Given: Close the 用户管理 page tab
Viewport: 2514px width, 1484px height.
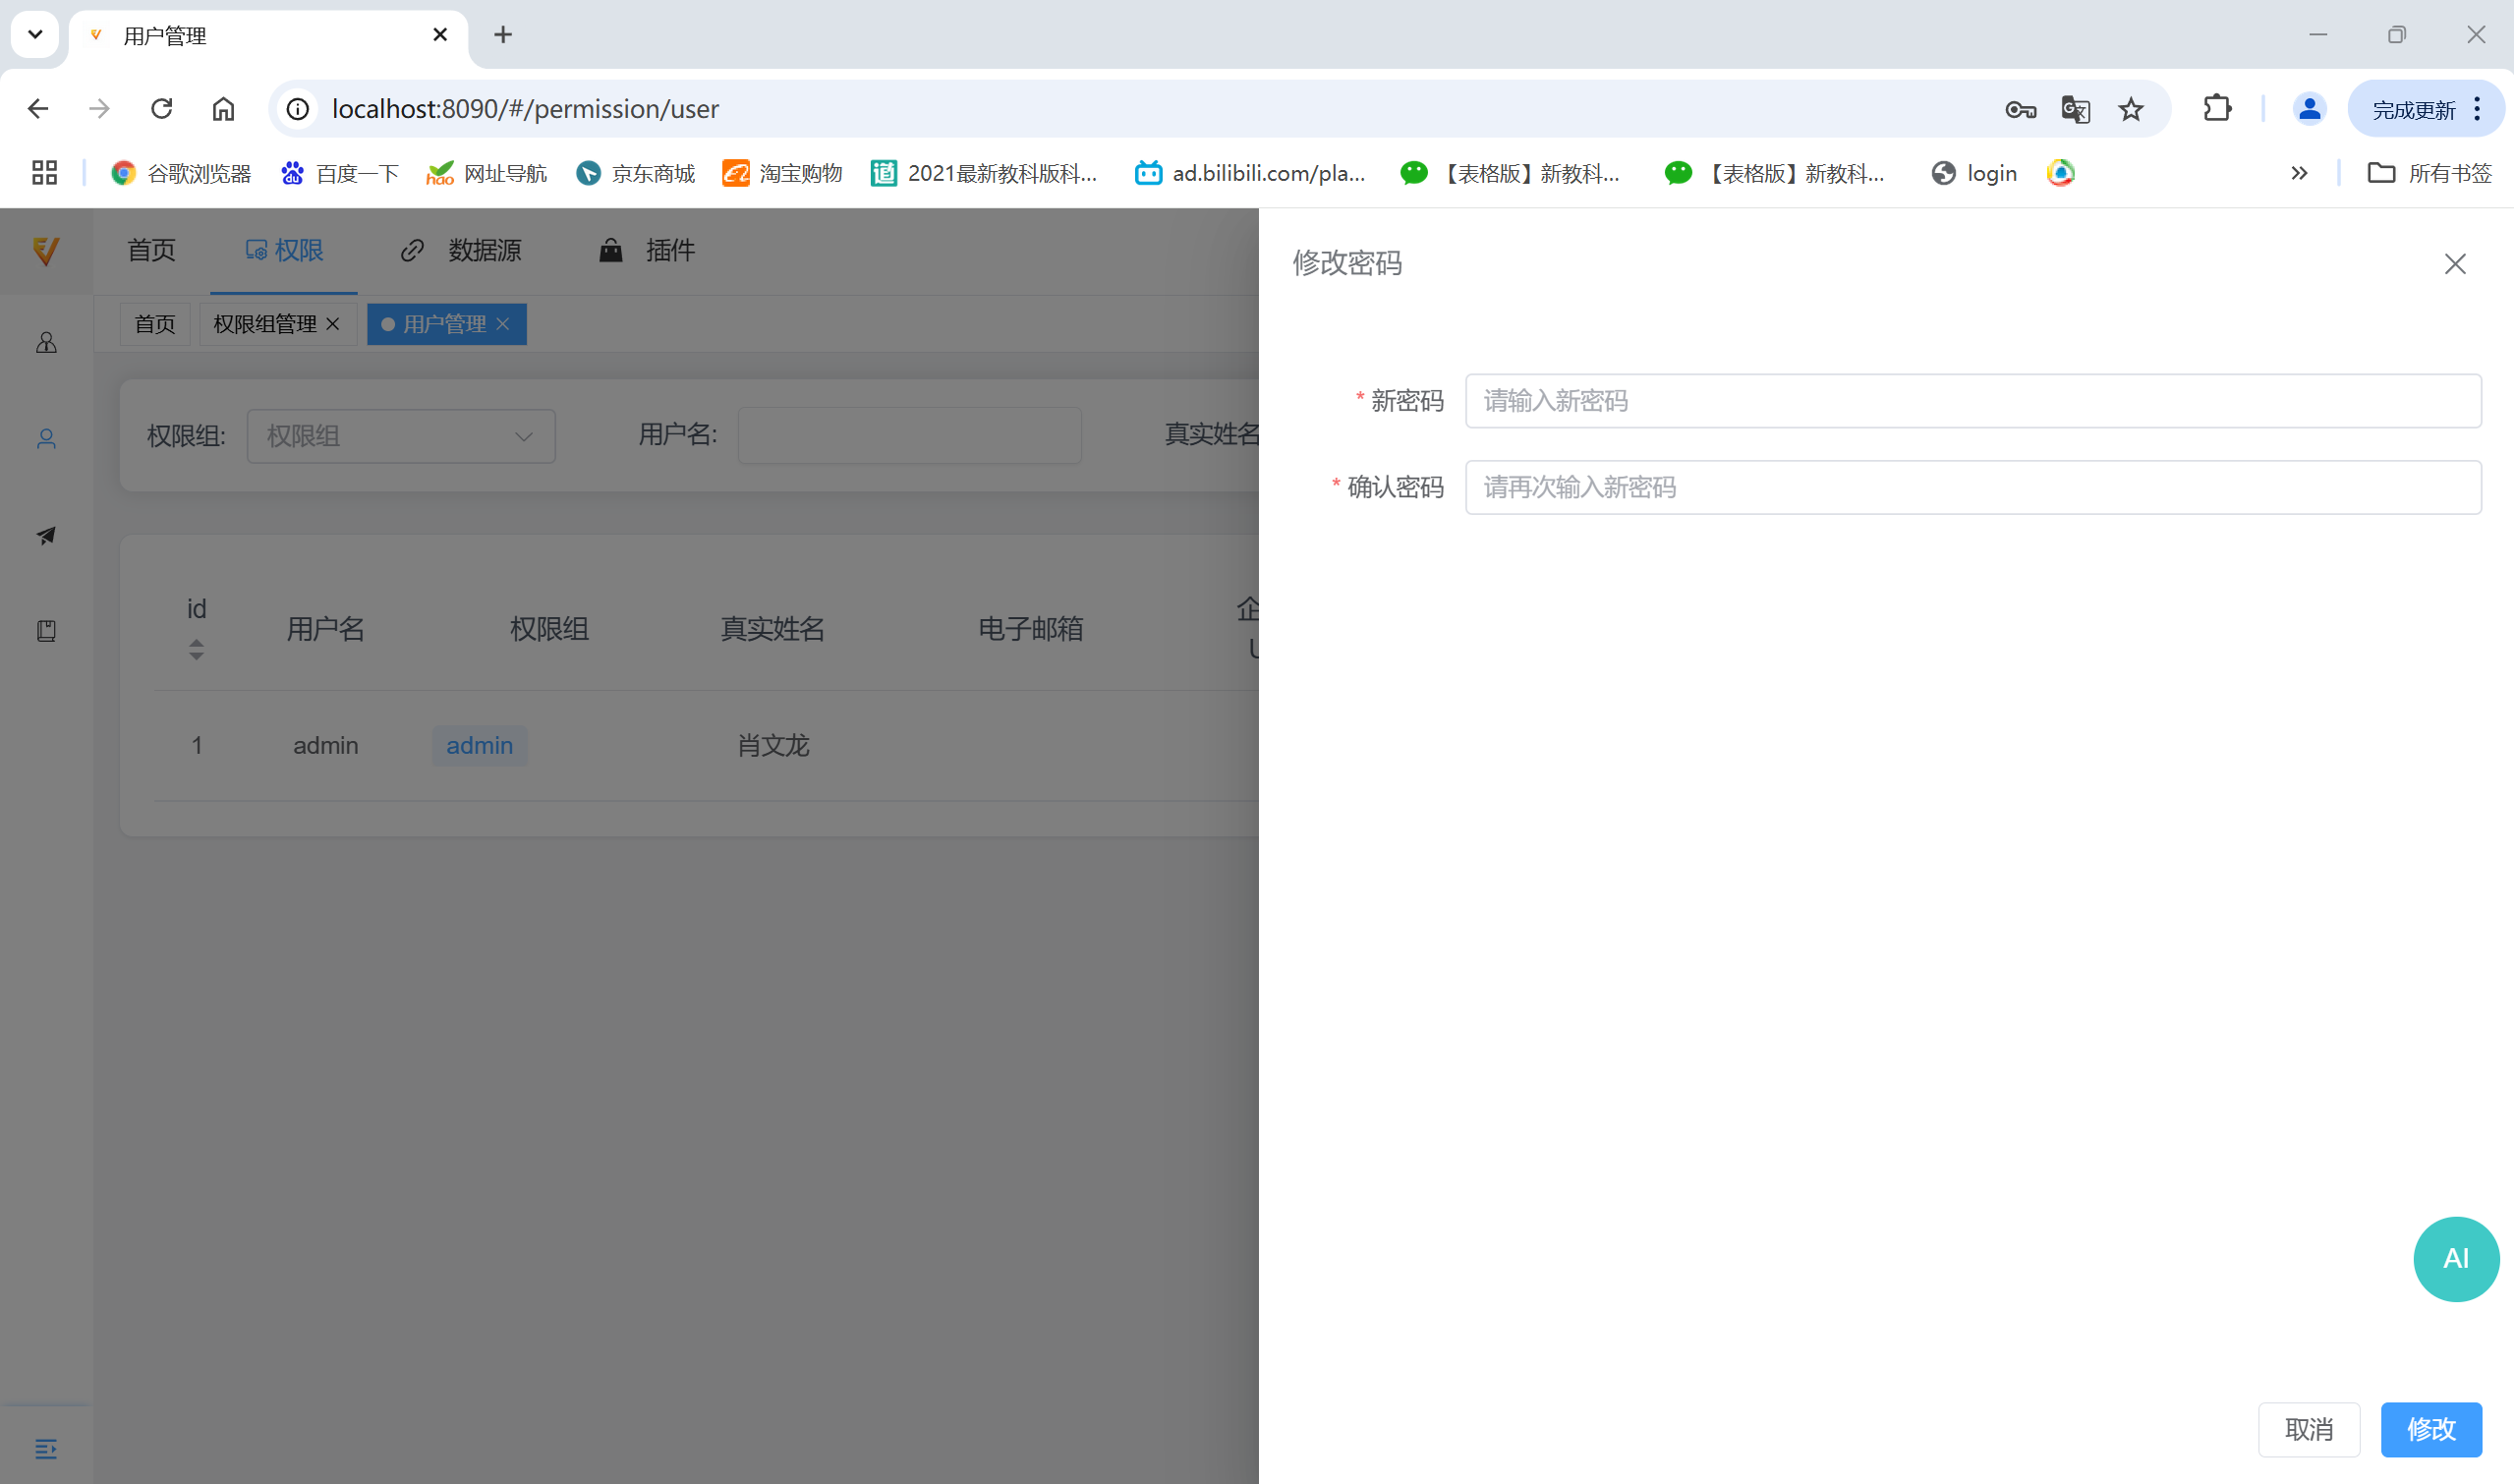Looking at the screenshot, I should [x=503, y=324].
